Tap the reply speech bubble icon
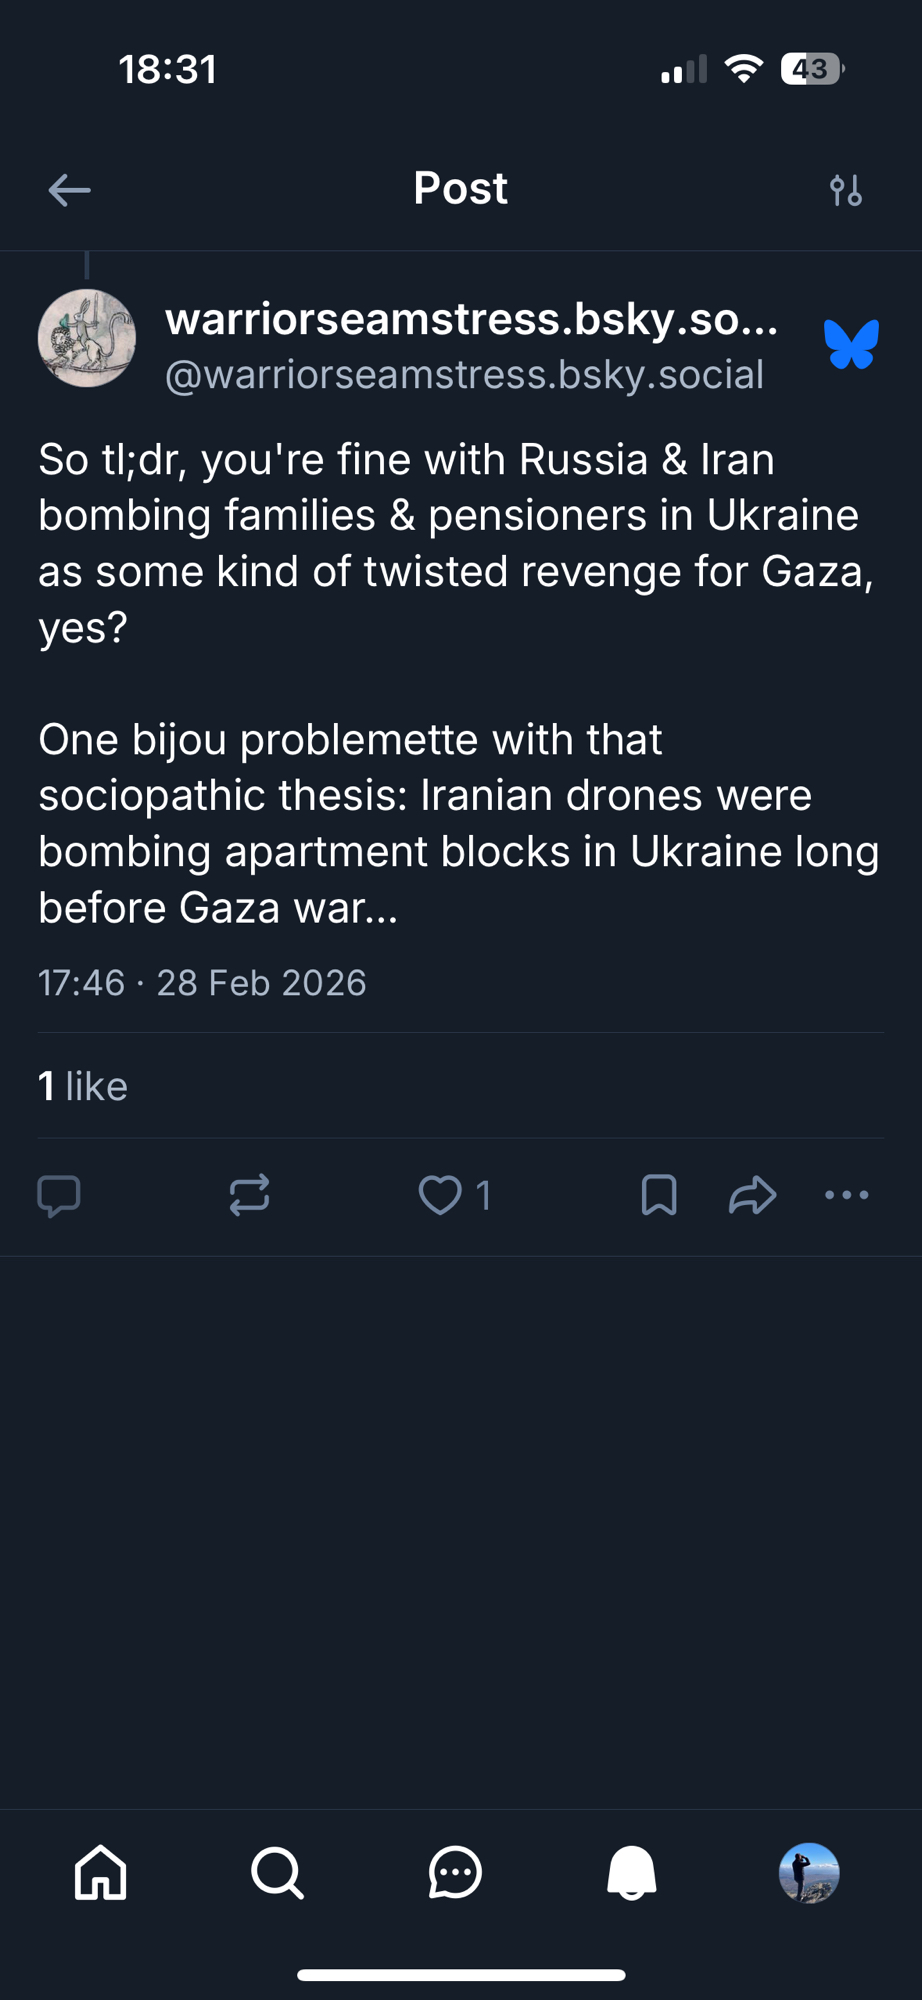 (x=59, y=1195)
